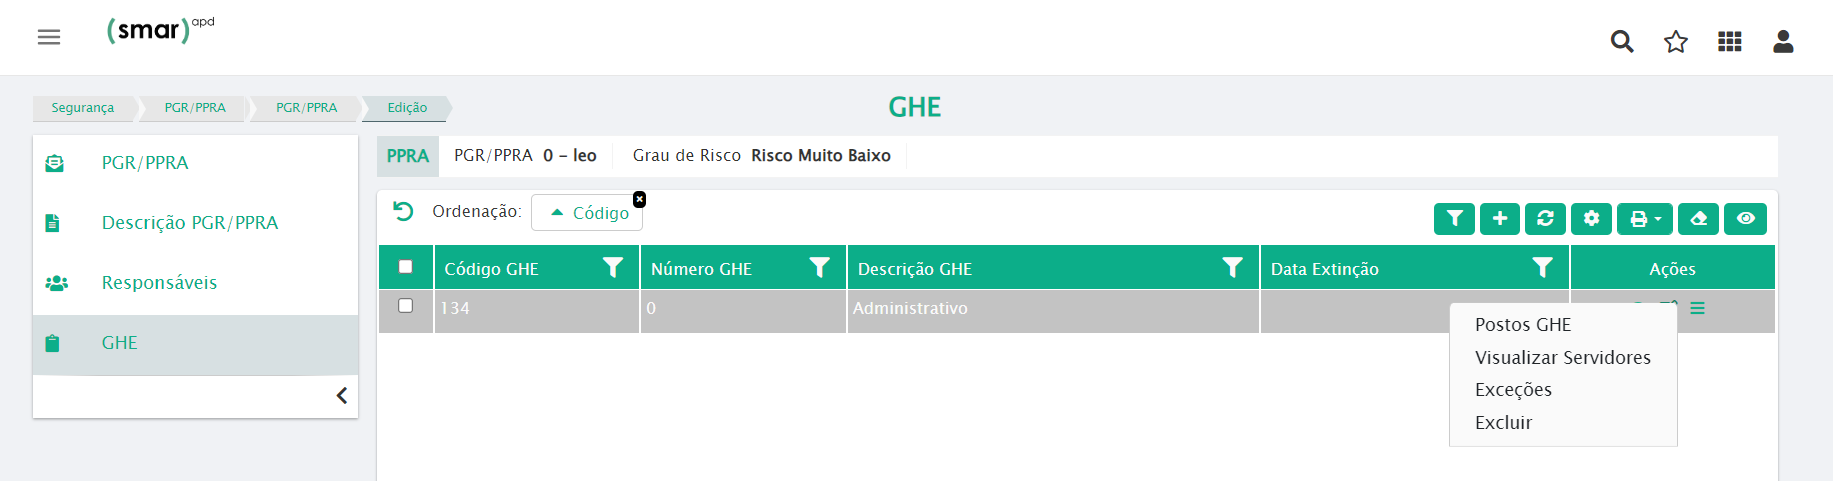1833x481 pixels.
Task: Check the select-all header checkbox
Action: [405, 267]
